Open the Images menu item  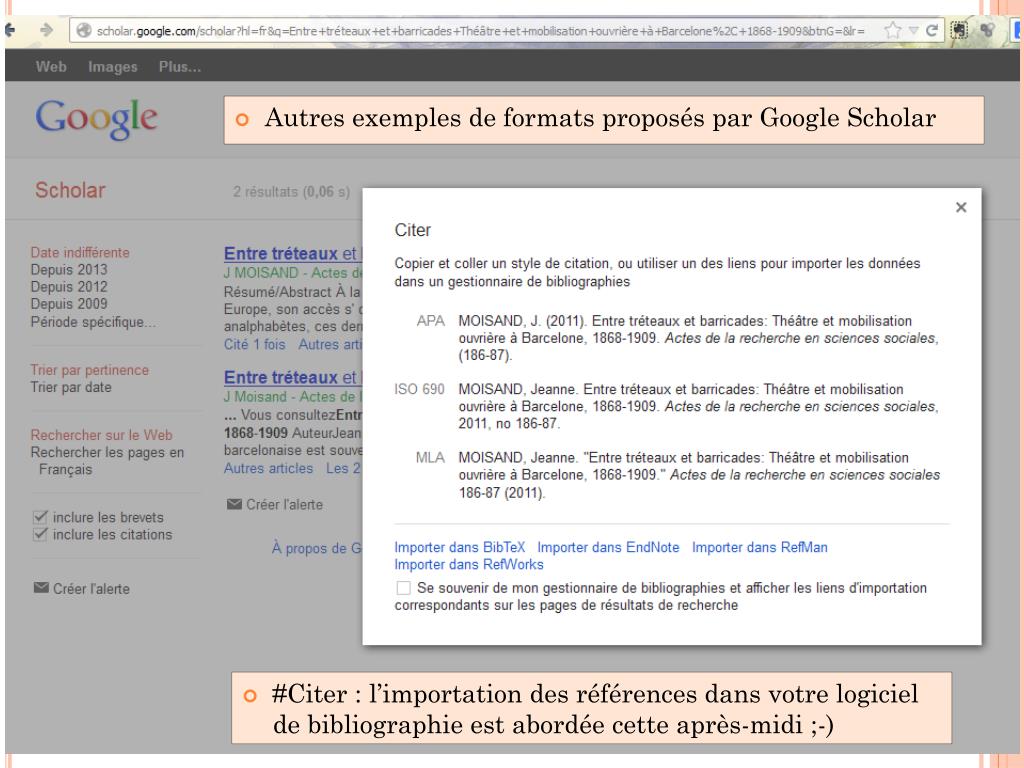point(113,67)
